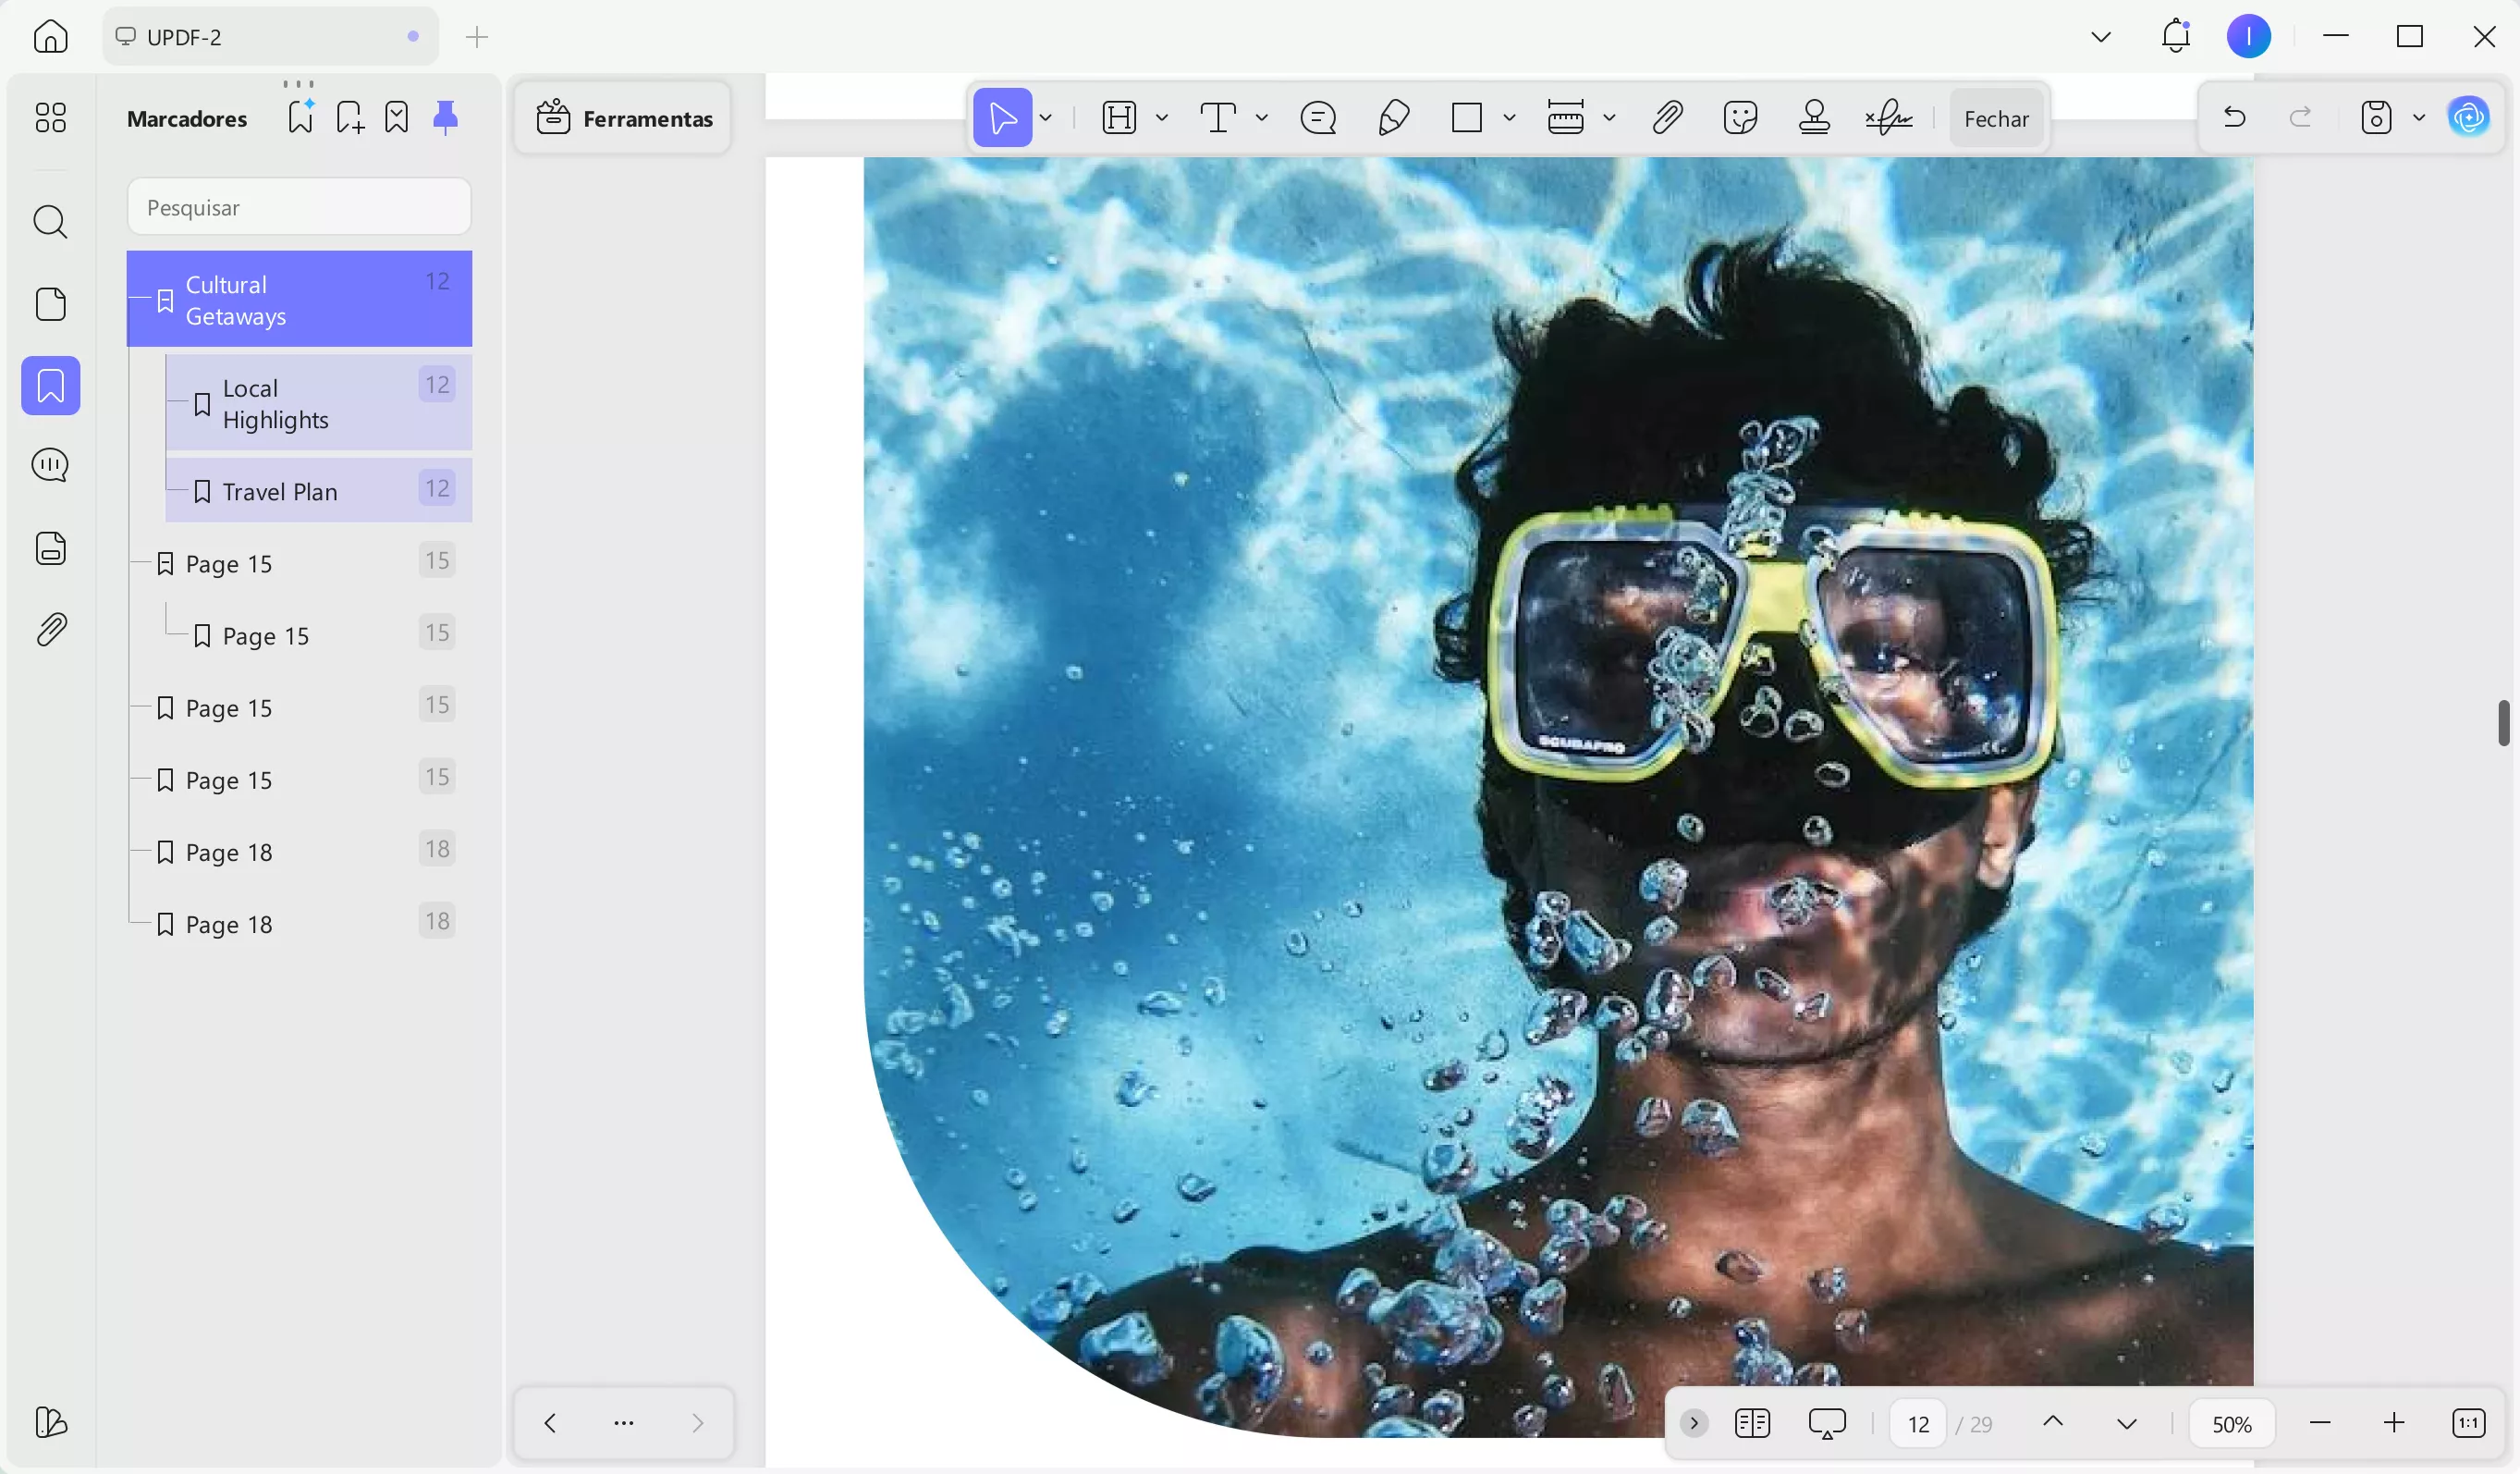The image size is (2520, 1474).
Task: Toggle two-page reading view
Action: 1752,1423
